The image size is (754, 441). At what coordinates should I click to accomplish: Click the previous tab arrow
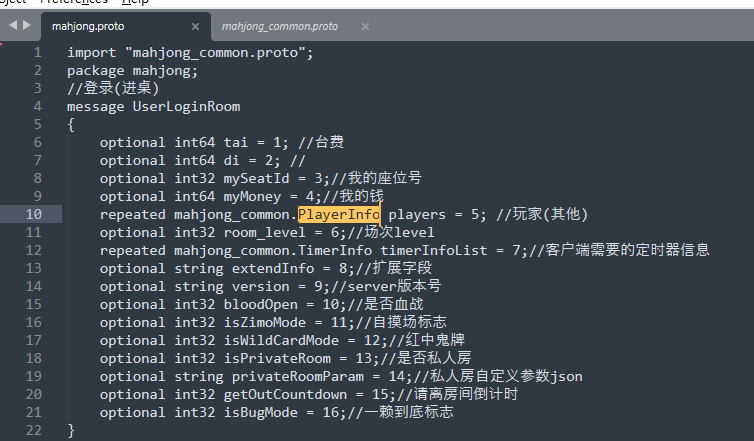(11, 25)
